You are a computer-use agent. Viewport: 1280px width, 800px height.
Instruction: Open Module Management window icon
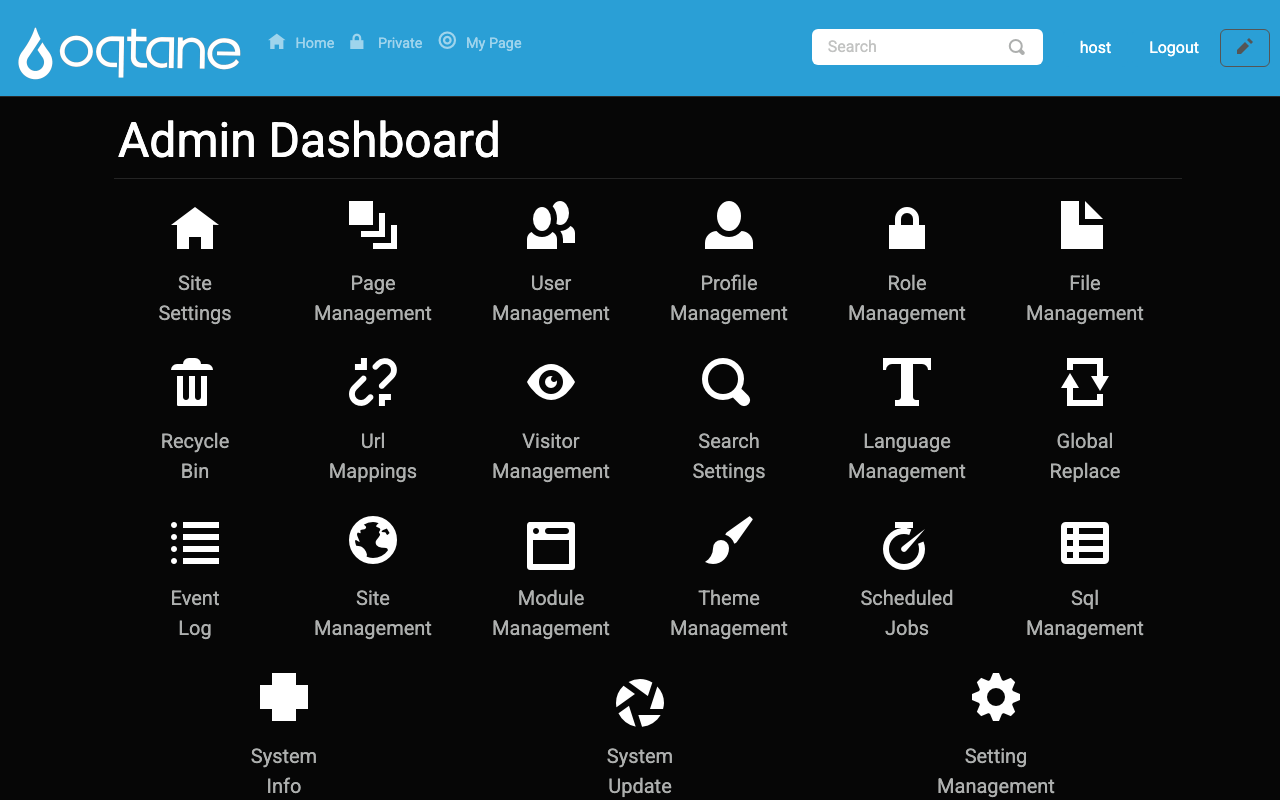point(551,546)
